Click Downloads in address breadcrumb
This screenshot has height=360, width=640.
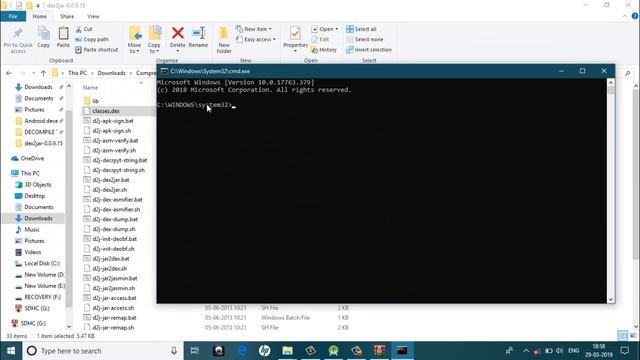tap(111, 73)
